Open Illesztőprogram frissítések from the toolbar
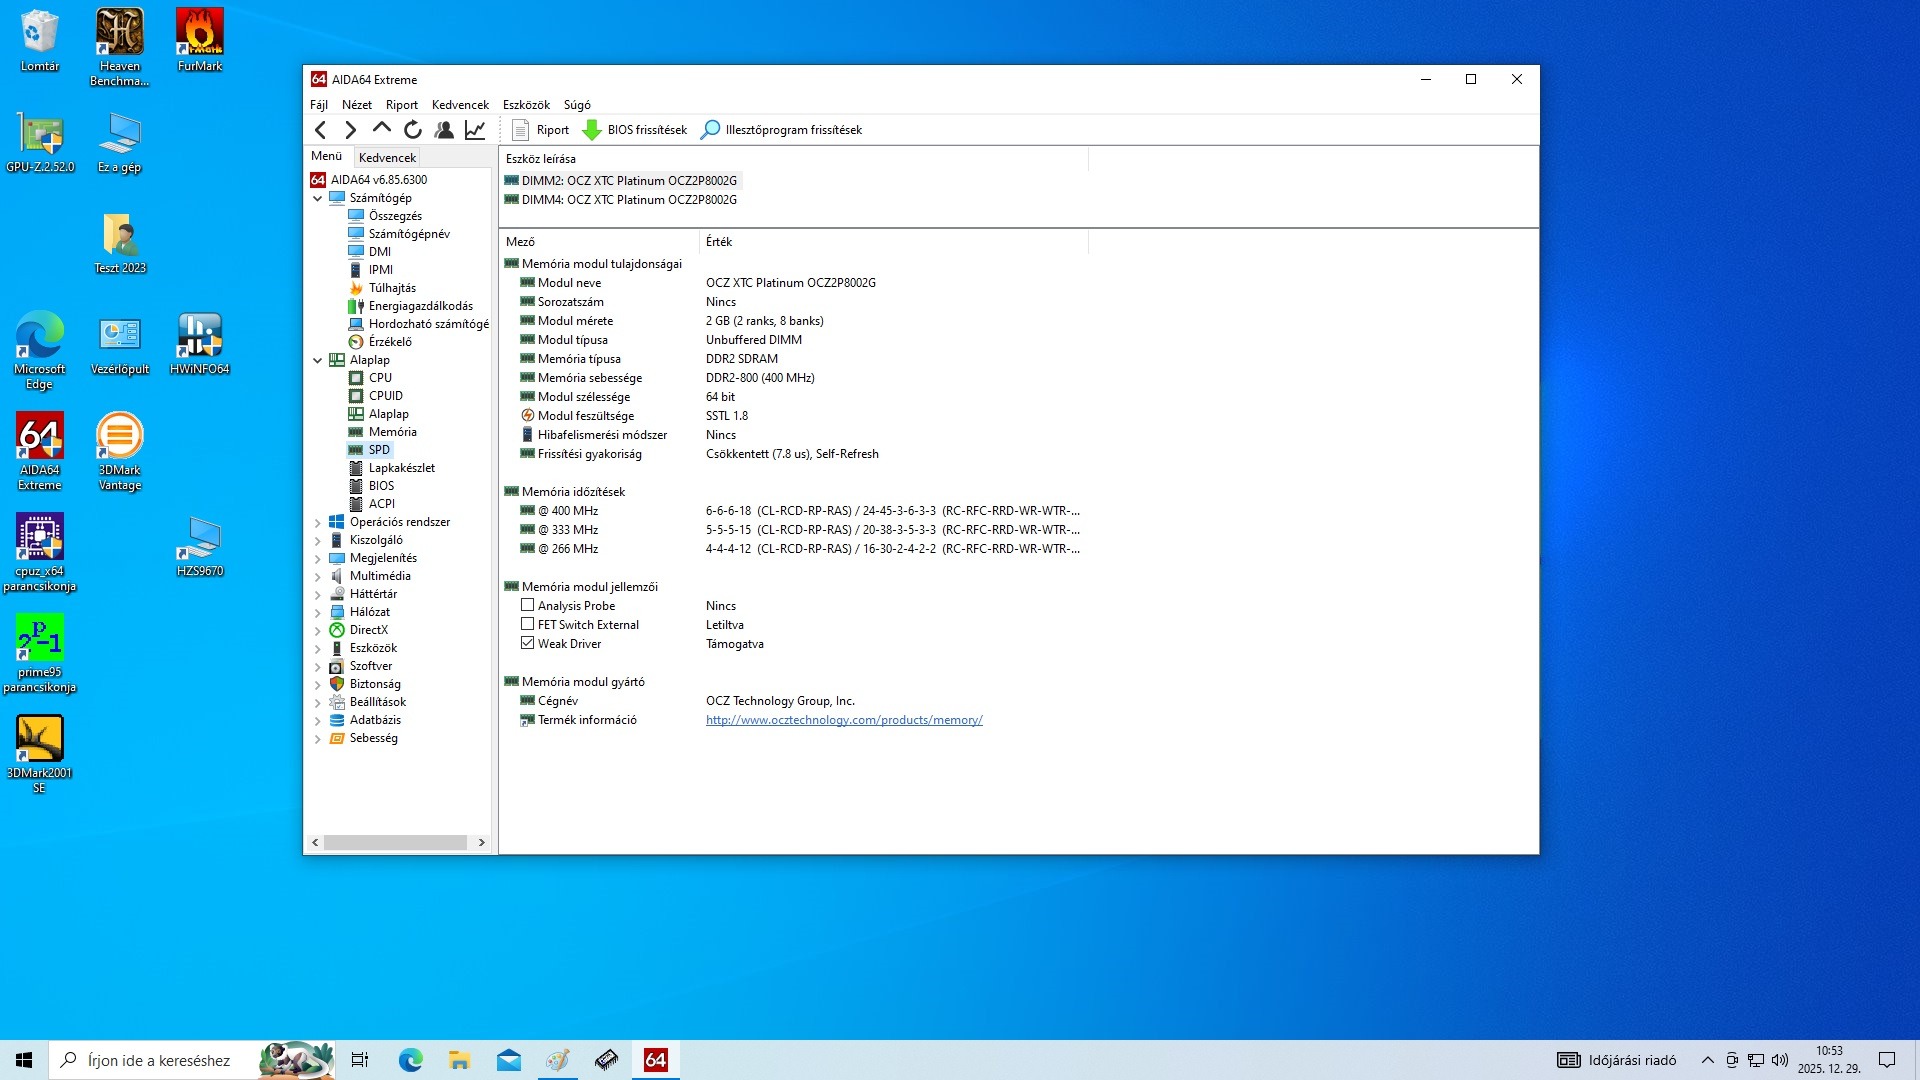1920x1080 pixels. pos(781,130)
